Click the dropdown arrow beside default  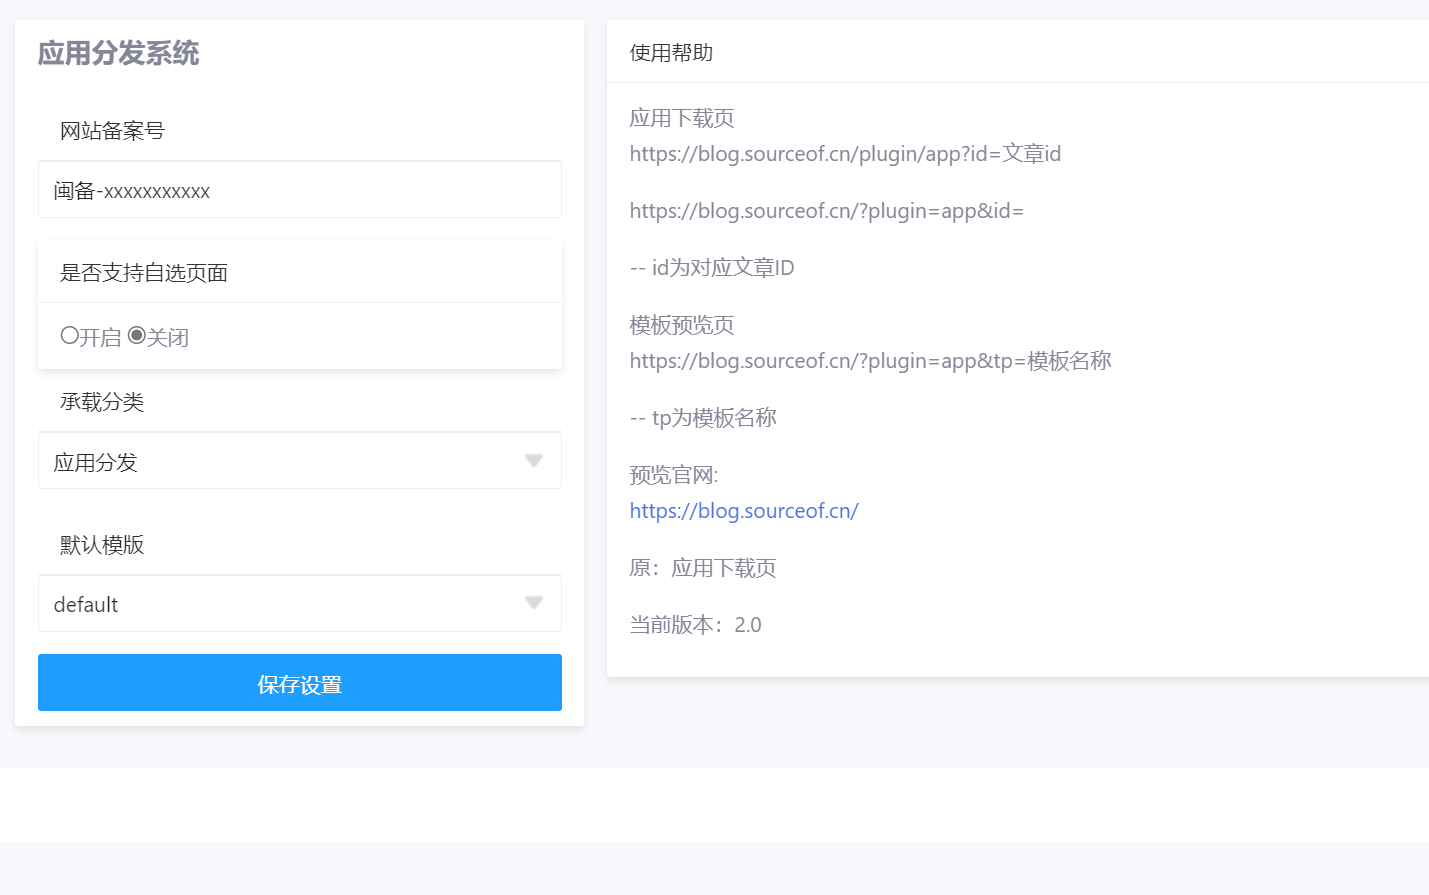coord(534,603)
